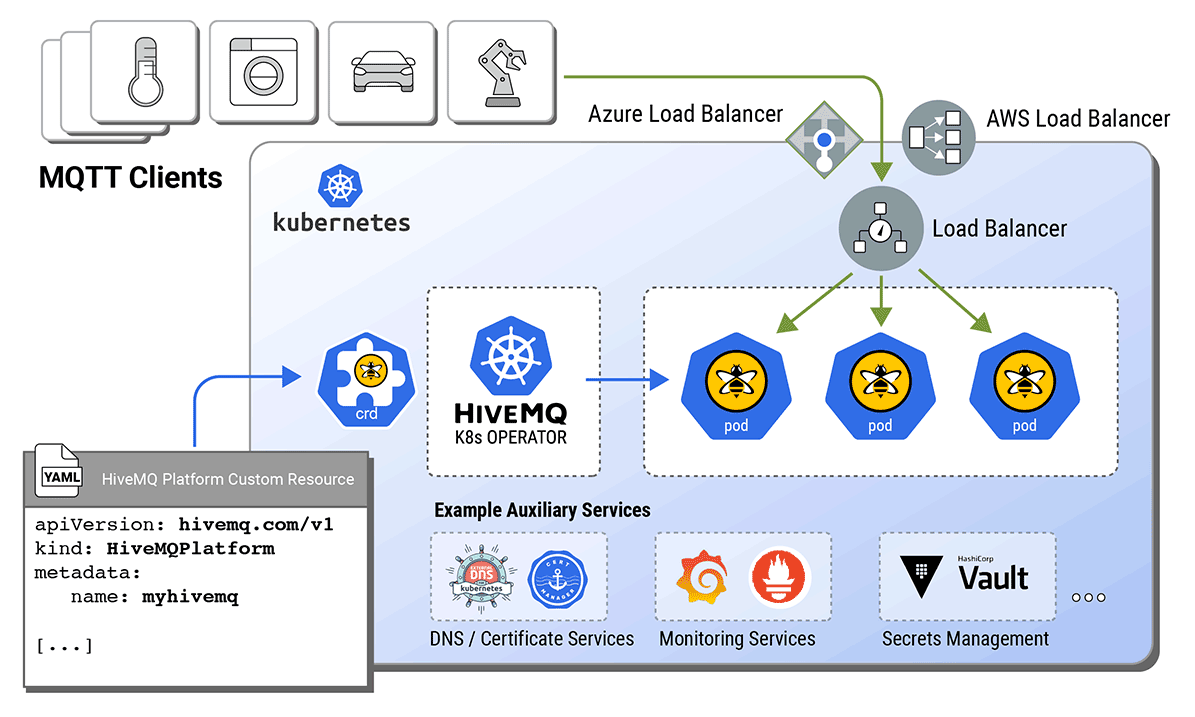The width and height of the screenshot is (1195, 717).
Task: Click the 'Azure Load Balancer' label
Action: click(685, 114)
